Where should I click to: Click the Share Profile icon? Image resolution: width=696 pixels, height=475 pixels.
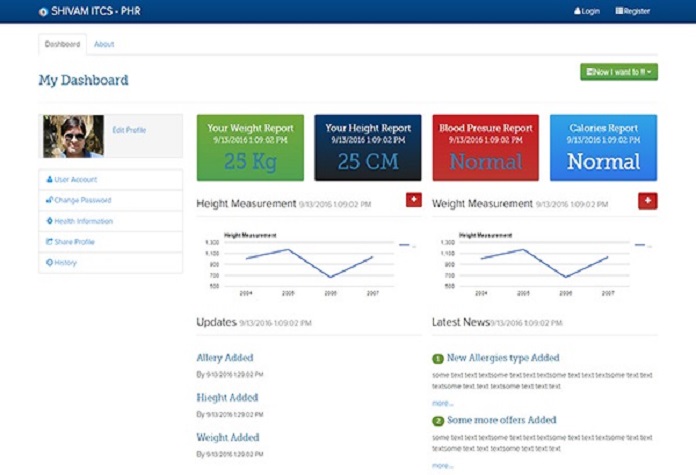pos(49,241)
